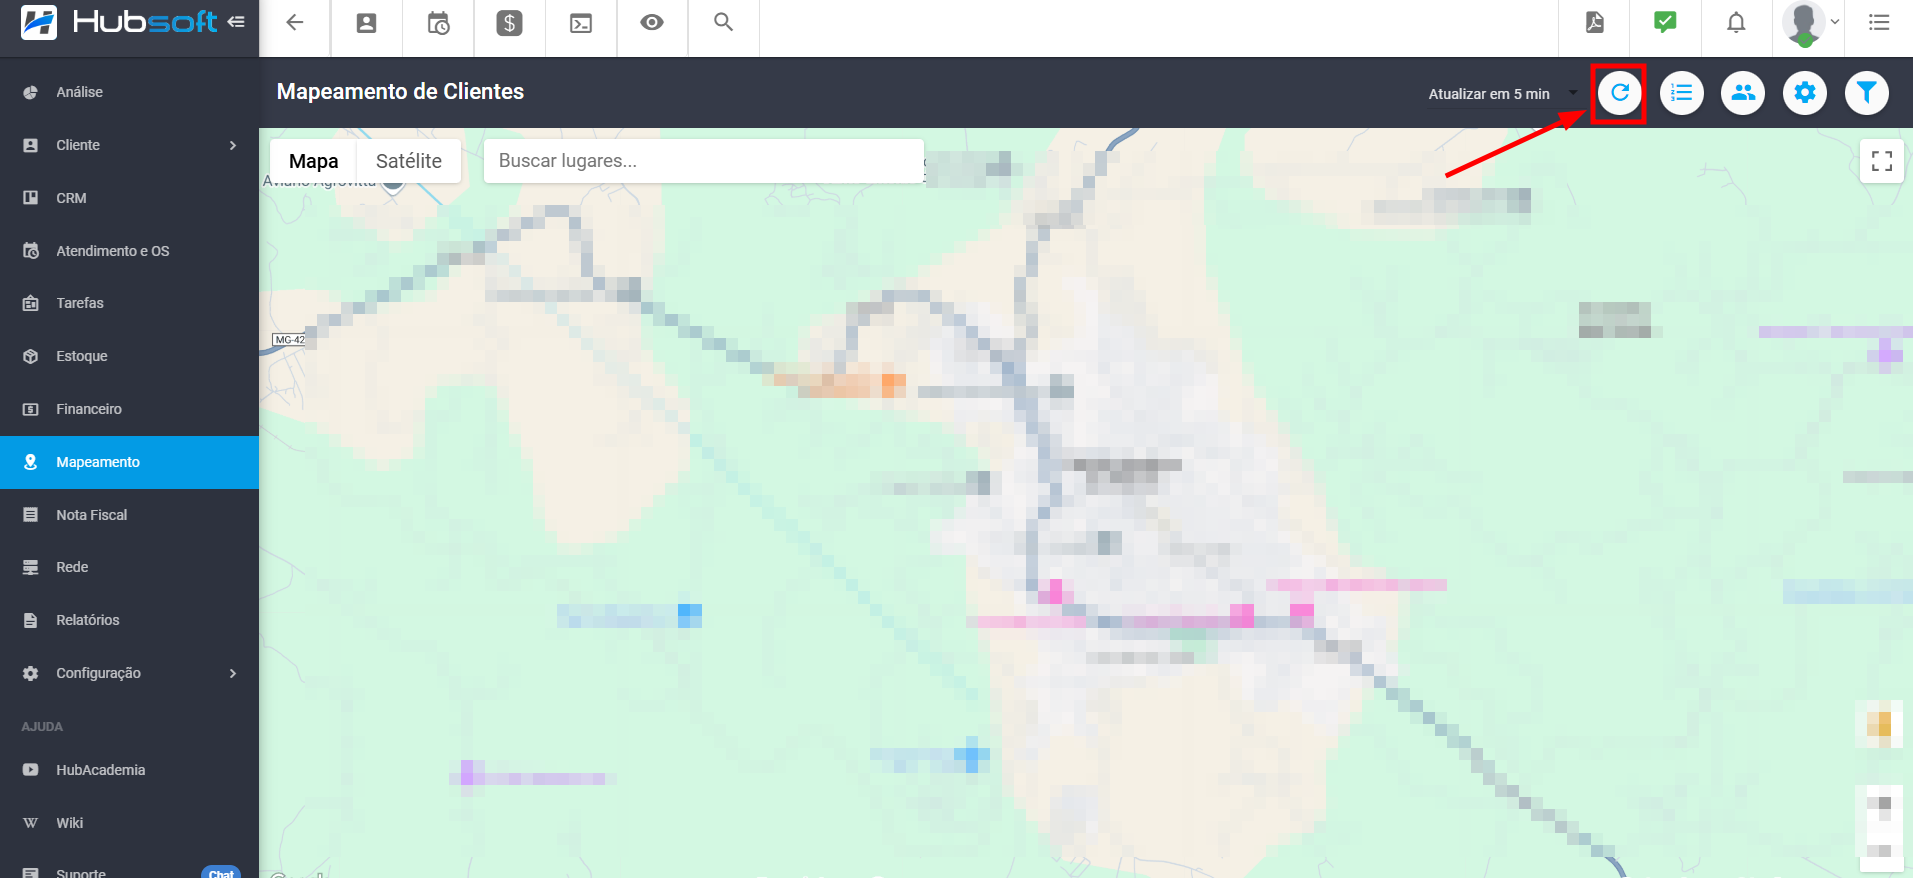The image size is (1913, 878).
Task: Open Atendimento e OS in sidebar
Action: (129, 251)
